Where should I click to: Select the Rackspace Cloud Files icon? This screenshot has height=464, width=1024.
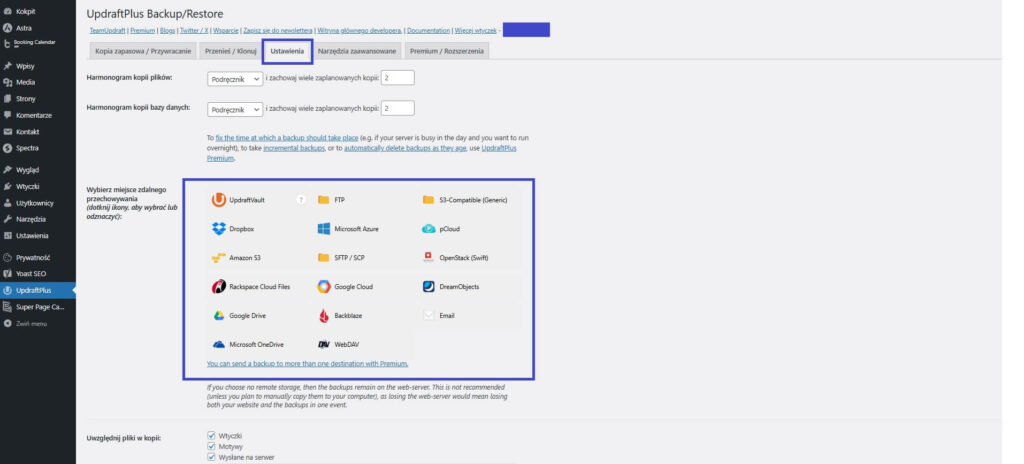click(x=219, y=286)
